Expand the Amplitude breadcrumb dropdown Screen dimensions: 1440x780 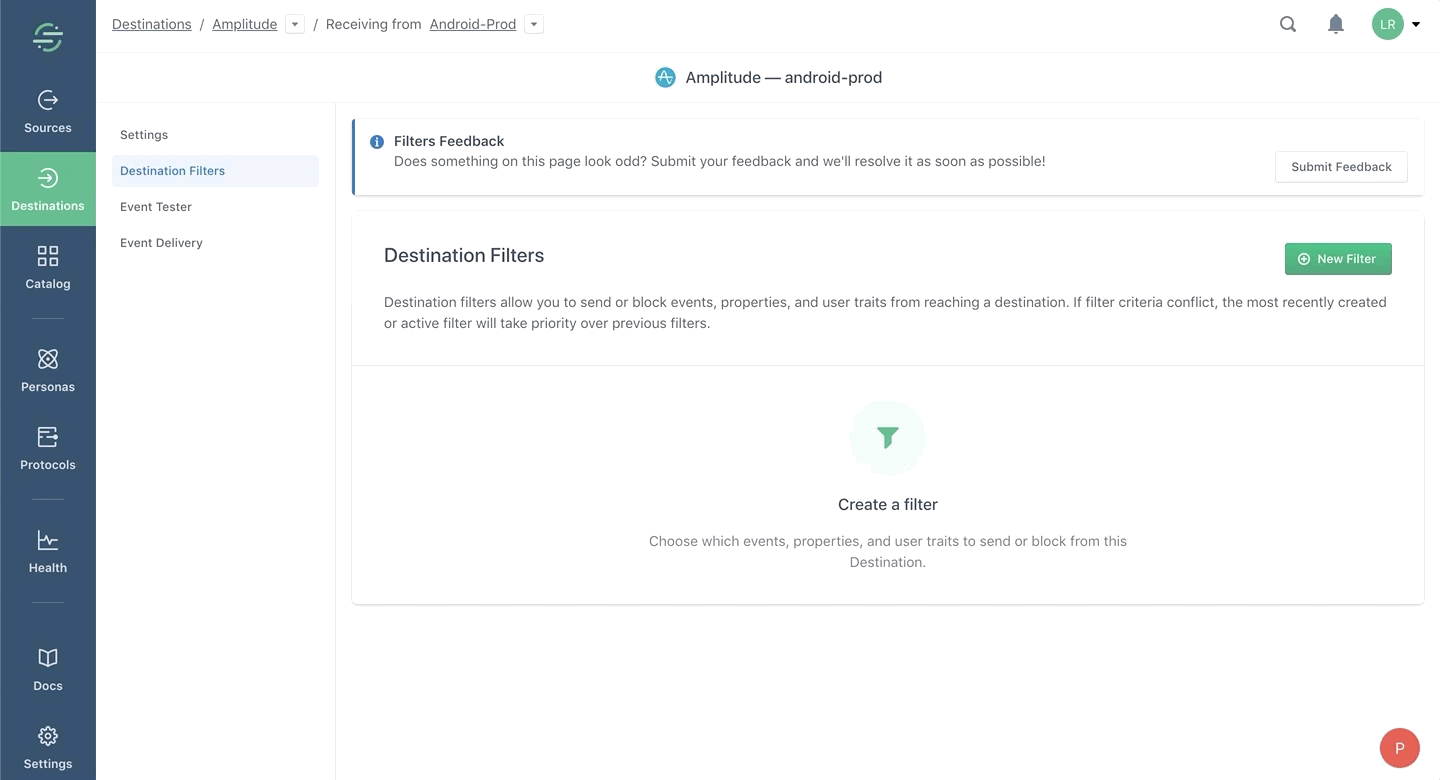pyautogui.click(x=295, y=25)
